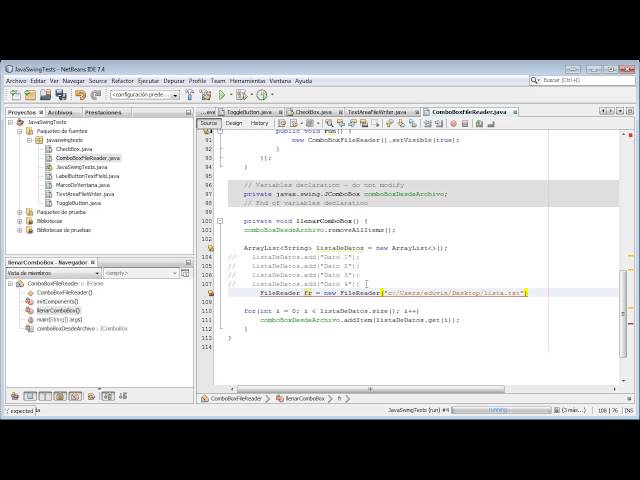Click the hint lightbulb at line 108
The width and height of the screenshot is (640, 480).
click(x=211, y=293)
